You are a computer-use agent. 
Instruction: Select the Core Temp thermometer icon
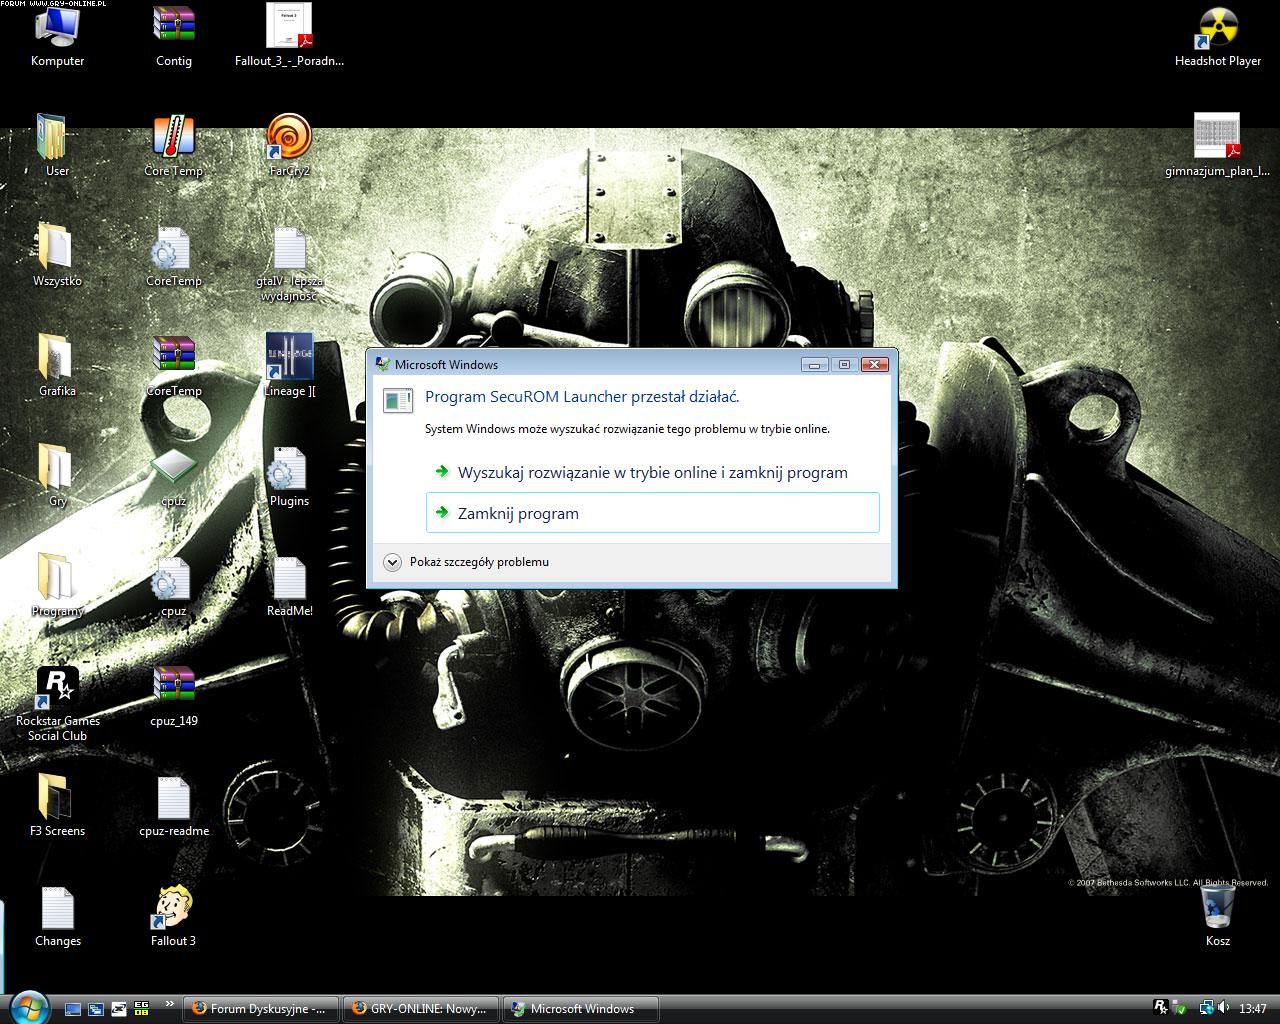coord(173,146)
